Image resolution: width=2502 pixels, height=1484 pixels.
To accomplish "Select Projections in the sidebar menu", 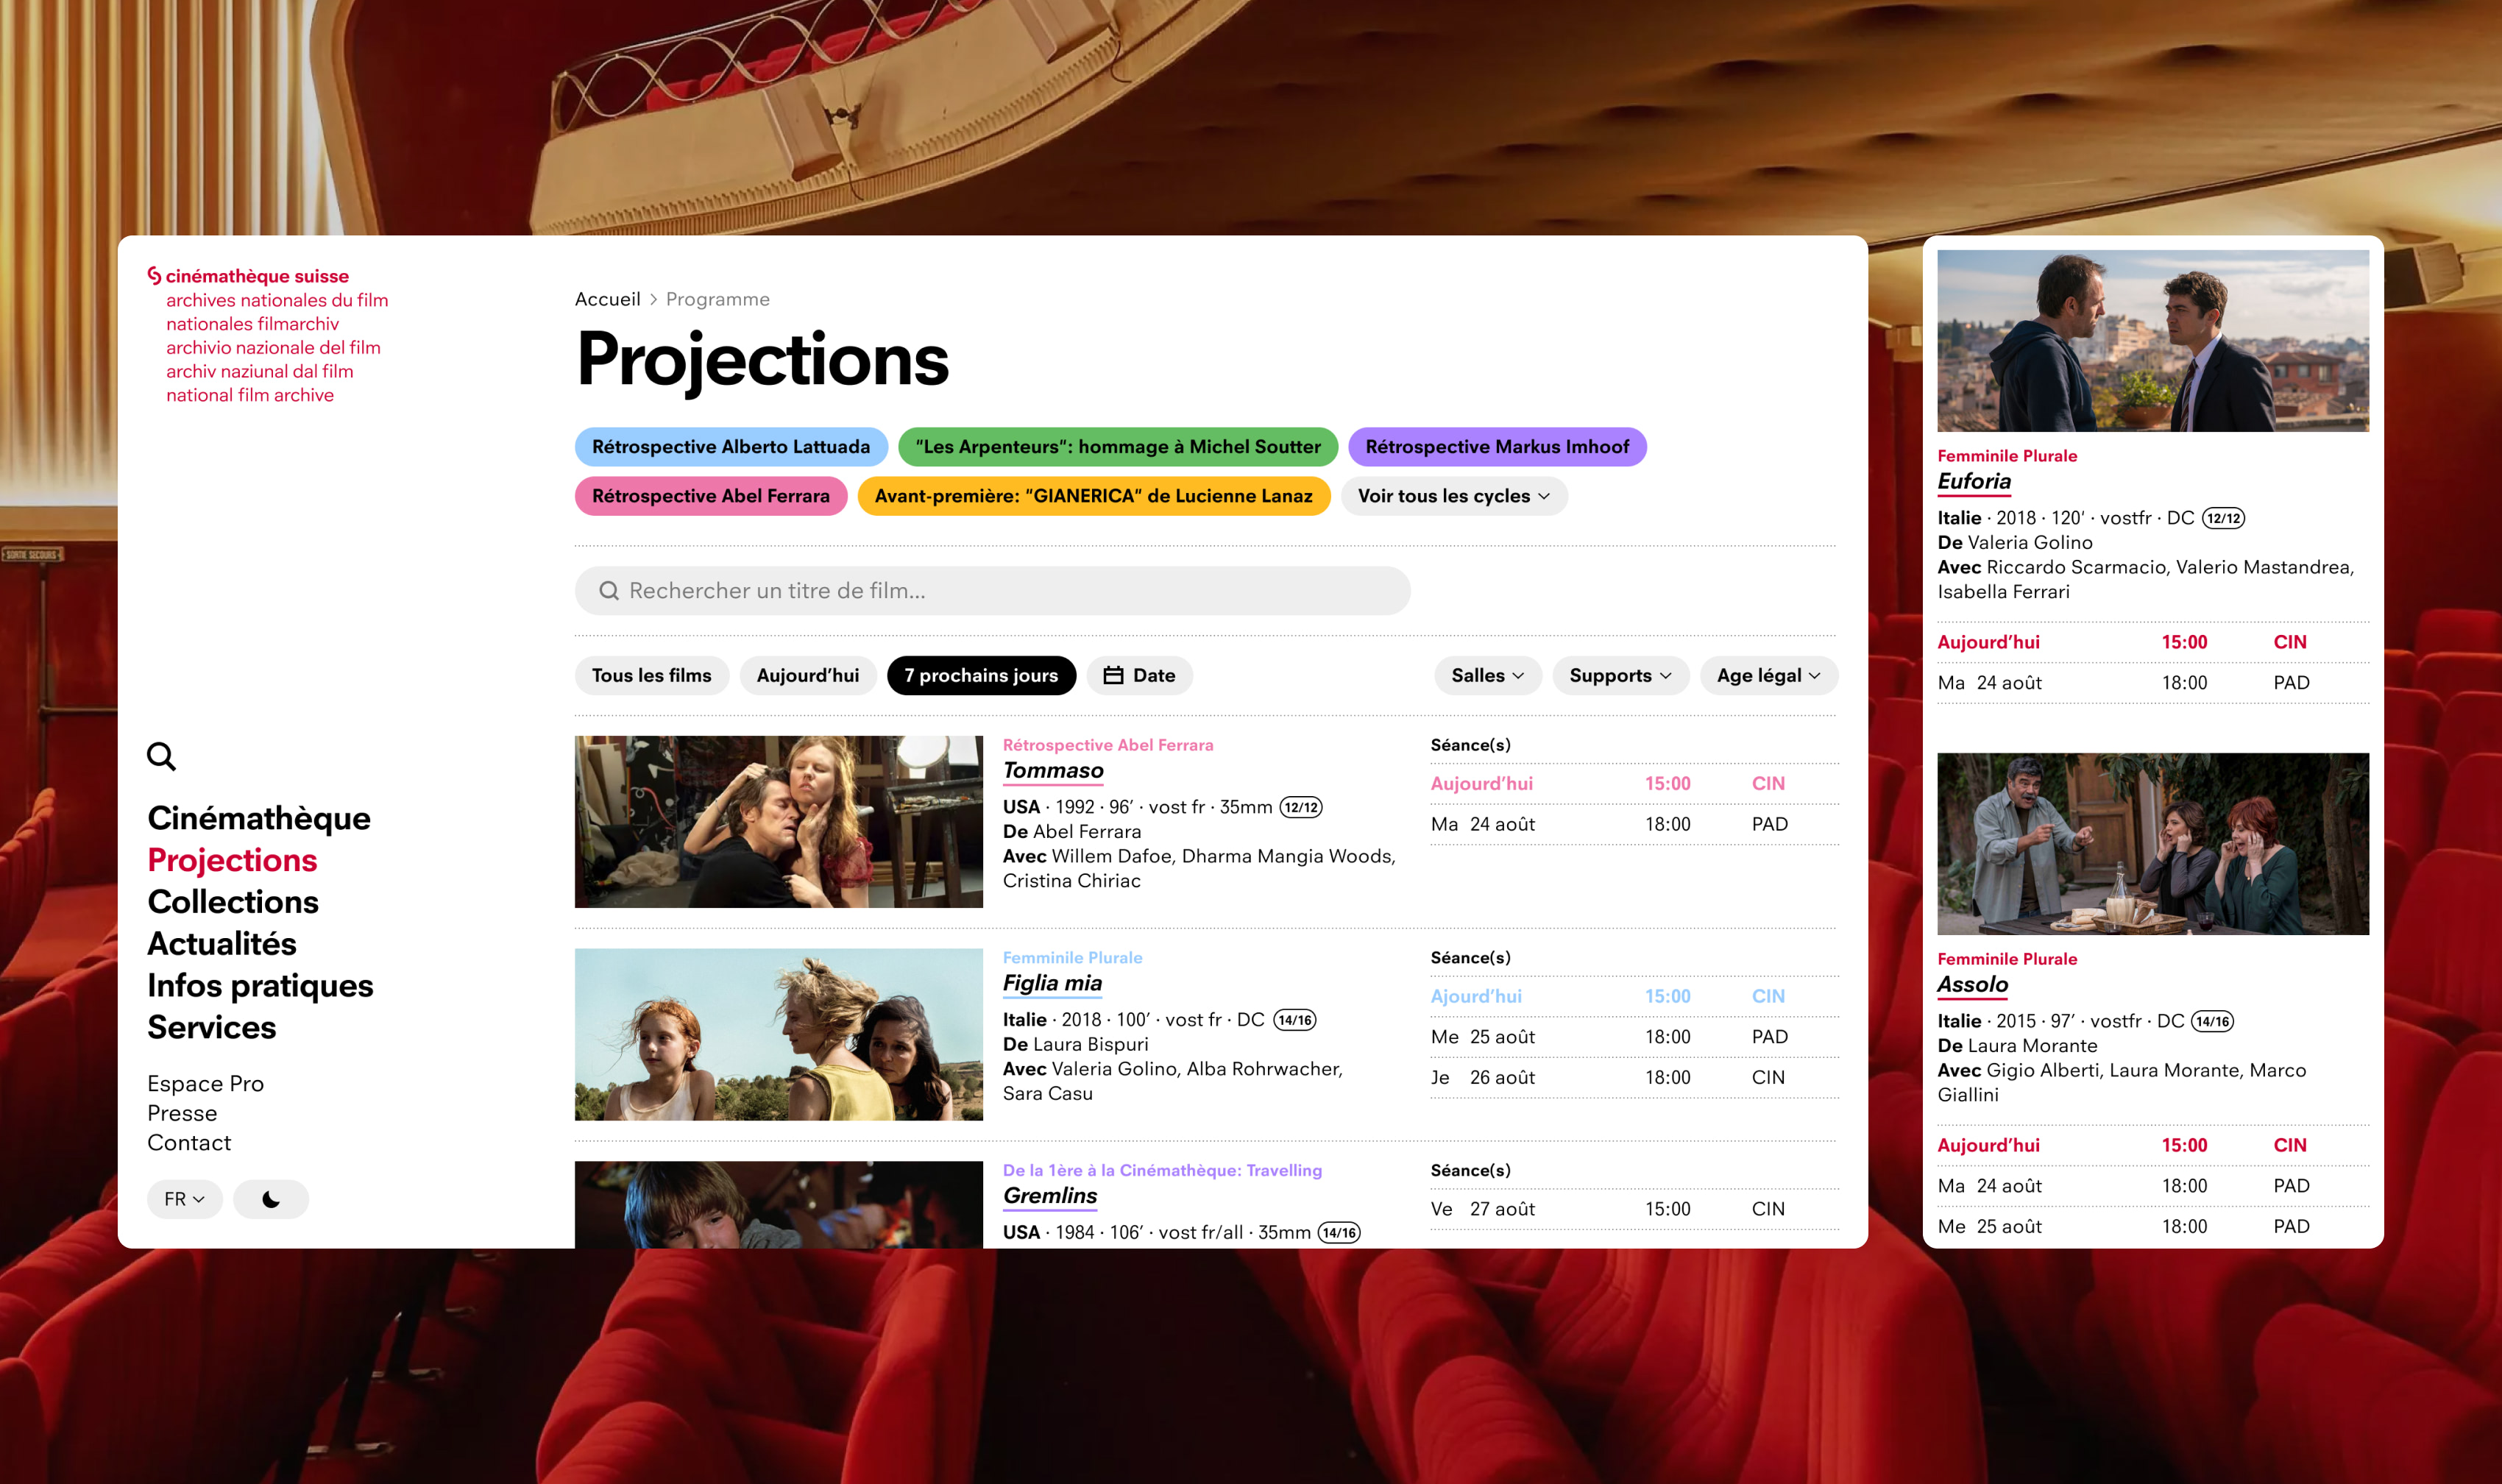I will [232, 860].
